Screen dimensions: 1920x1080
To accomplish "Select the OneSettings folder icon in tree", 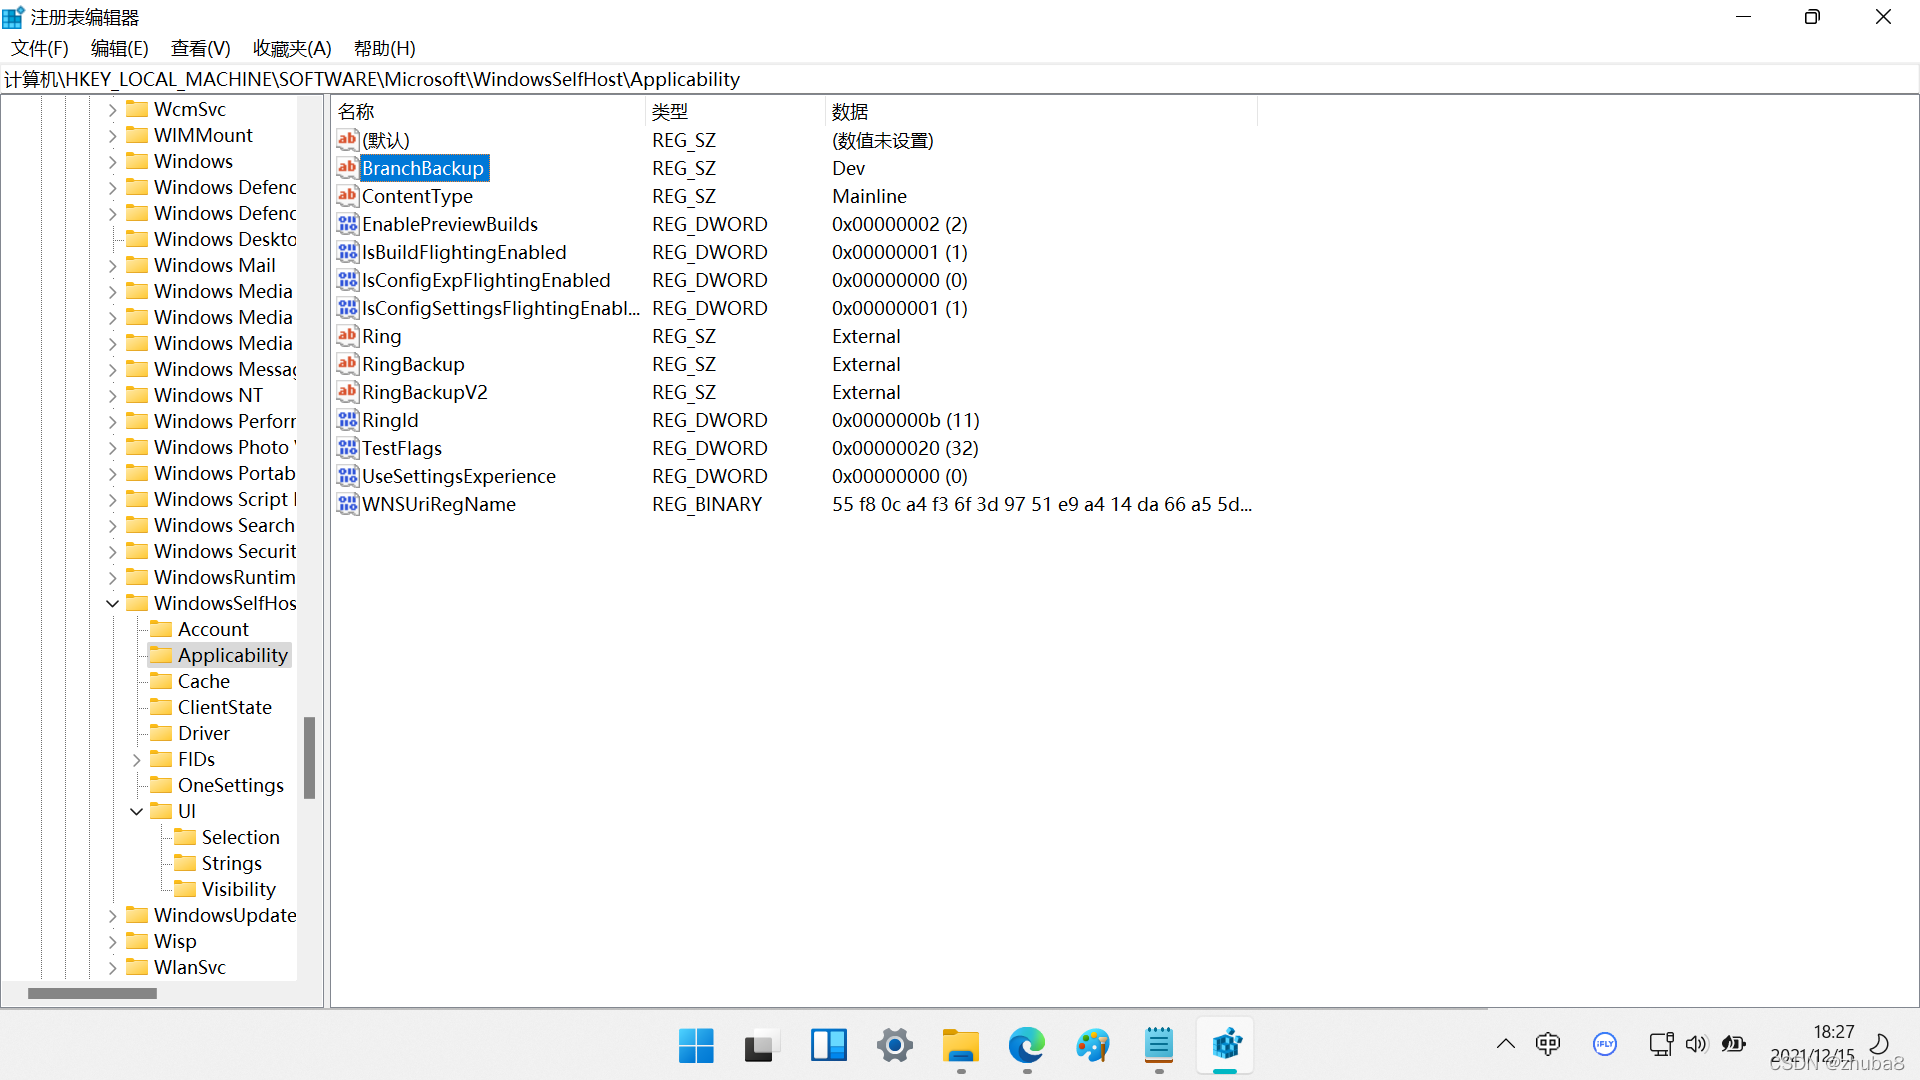I will (161, 785).
